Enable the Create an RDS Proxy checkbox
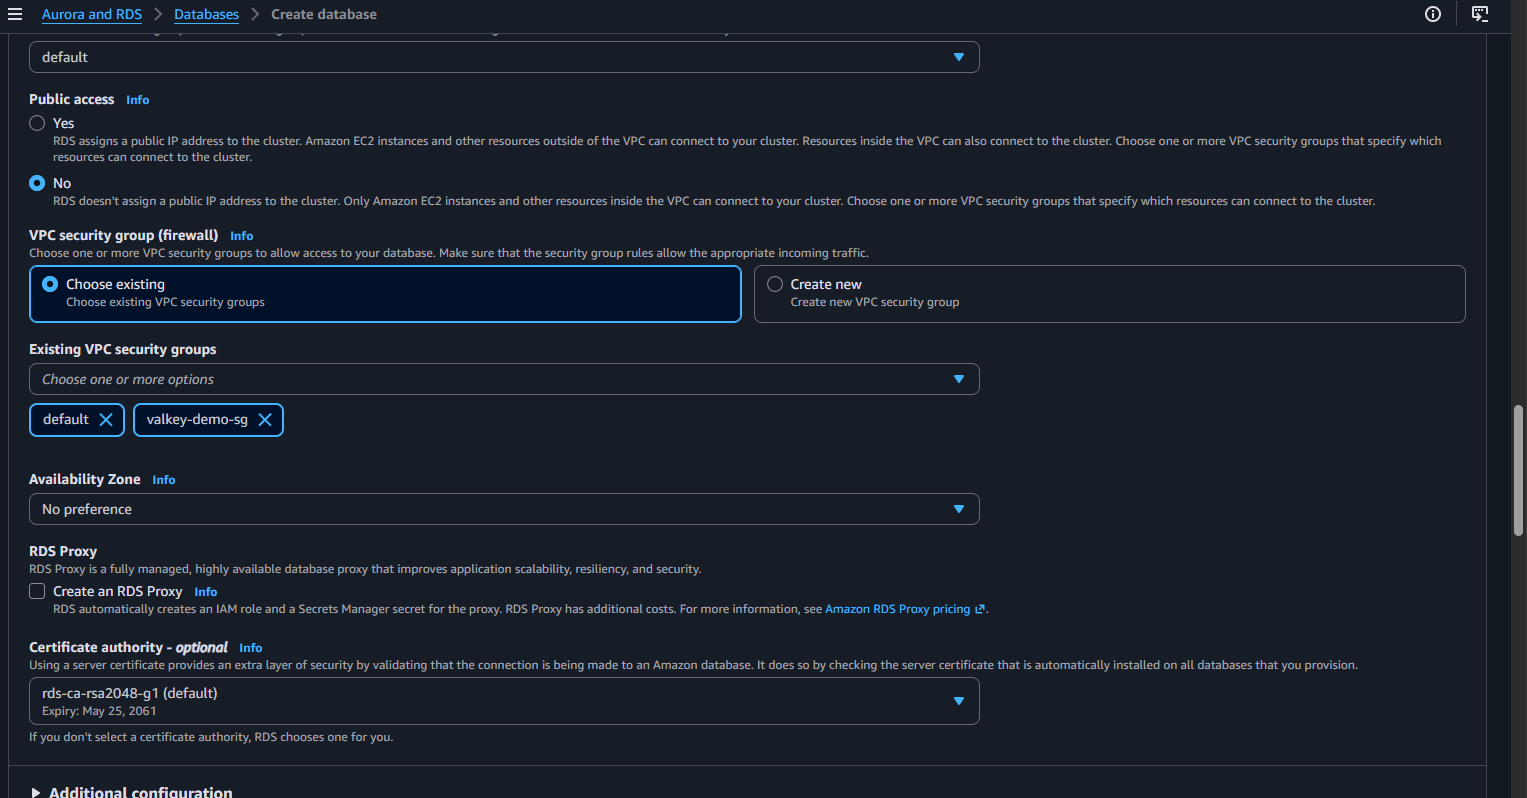The width and height of the screenshot is (1527, 798). click(x=38, y=591)
